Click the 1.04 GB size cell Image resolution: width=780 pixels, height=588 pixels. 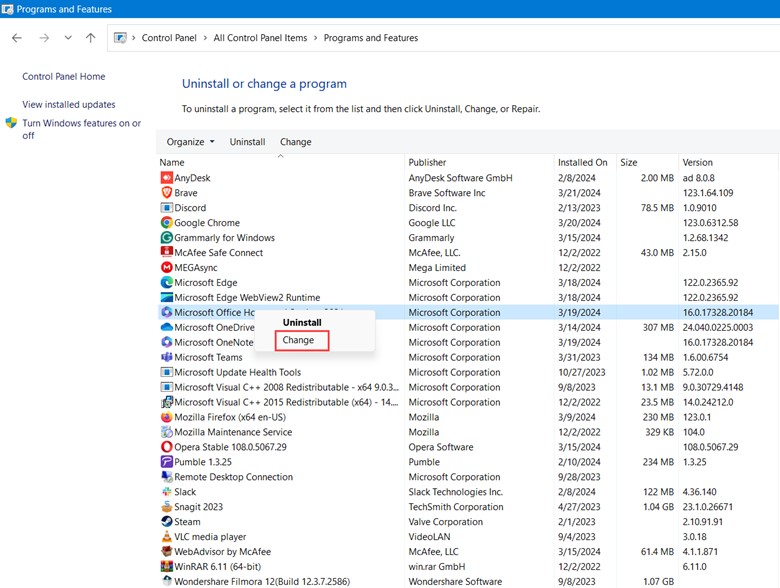pos(658,506)
